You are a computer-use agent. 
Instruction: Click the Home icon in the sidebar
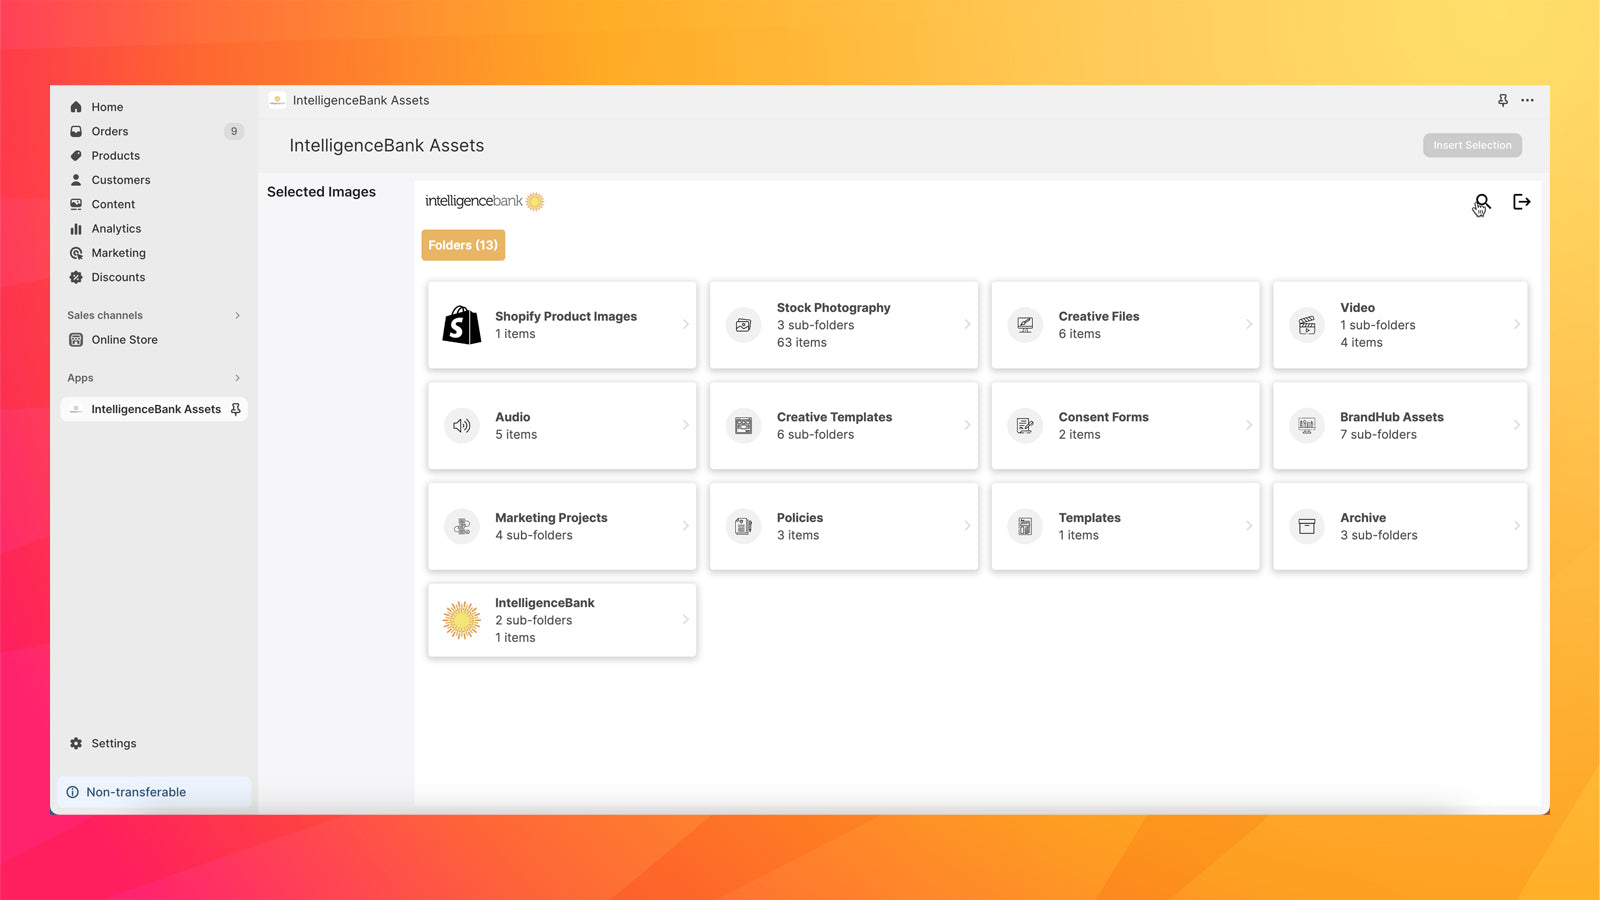click(x=76, y=107)
